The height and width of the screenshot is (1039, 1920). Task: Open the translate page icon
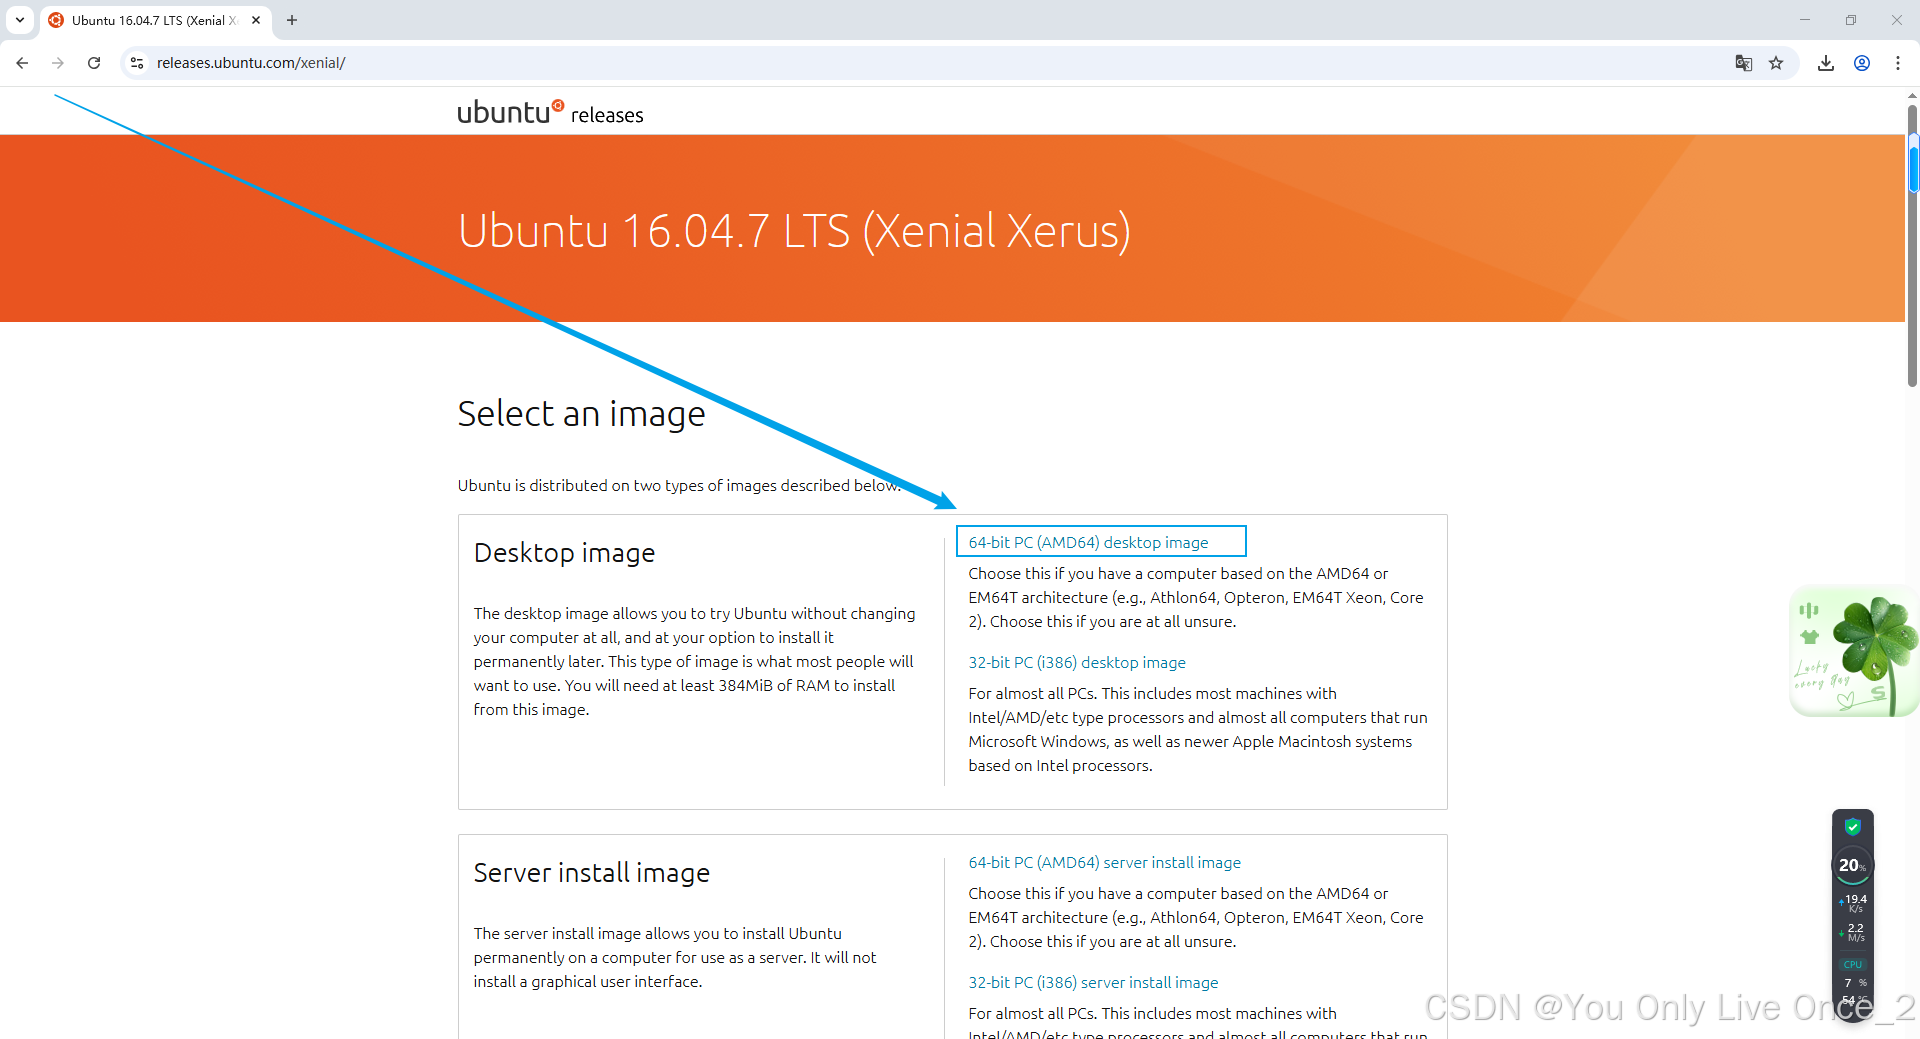(x=1744, y=63)
